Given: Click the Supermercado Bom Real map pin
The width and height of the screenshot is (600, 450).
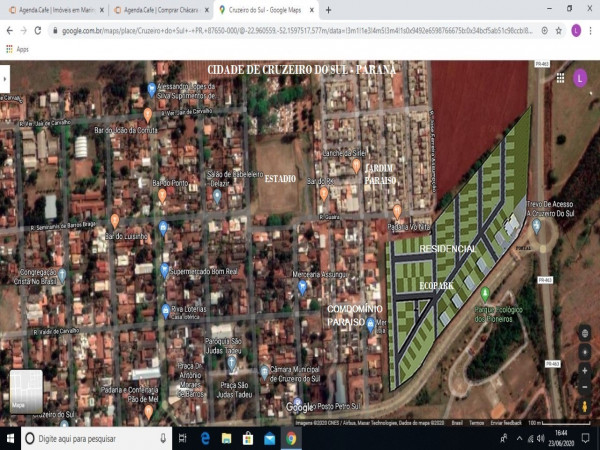Looking at the screenshot, I should tap(164, 270).
